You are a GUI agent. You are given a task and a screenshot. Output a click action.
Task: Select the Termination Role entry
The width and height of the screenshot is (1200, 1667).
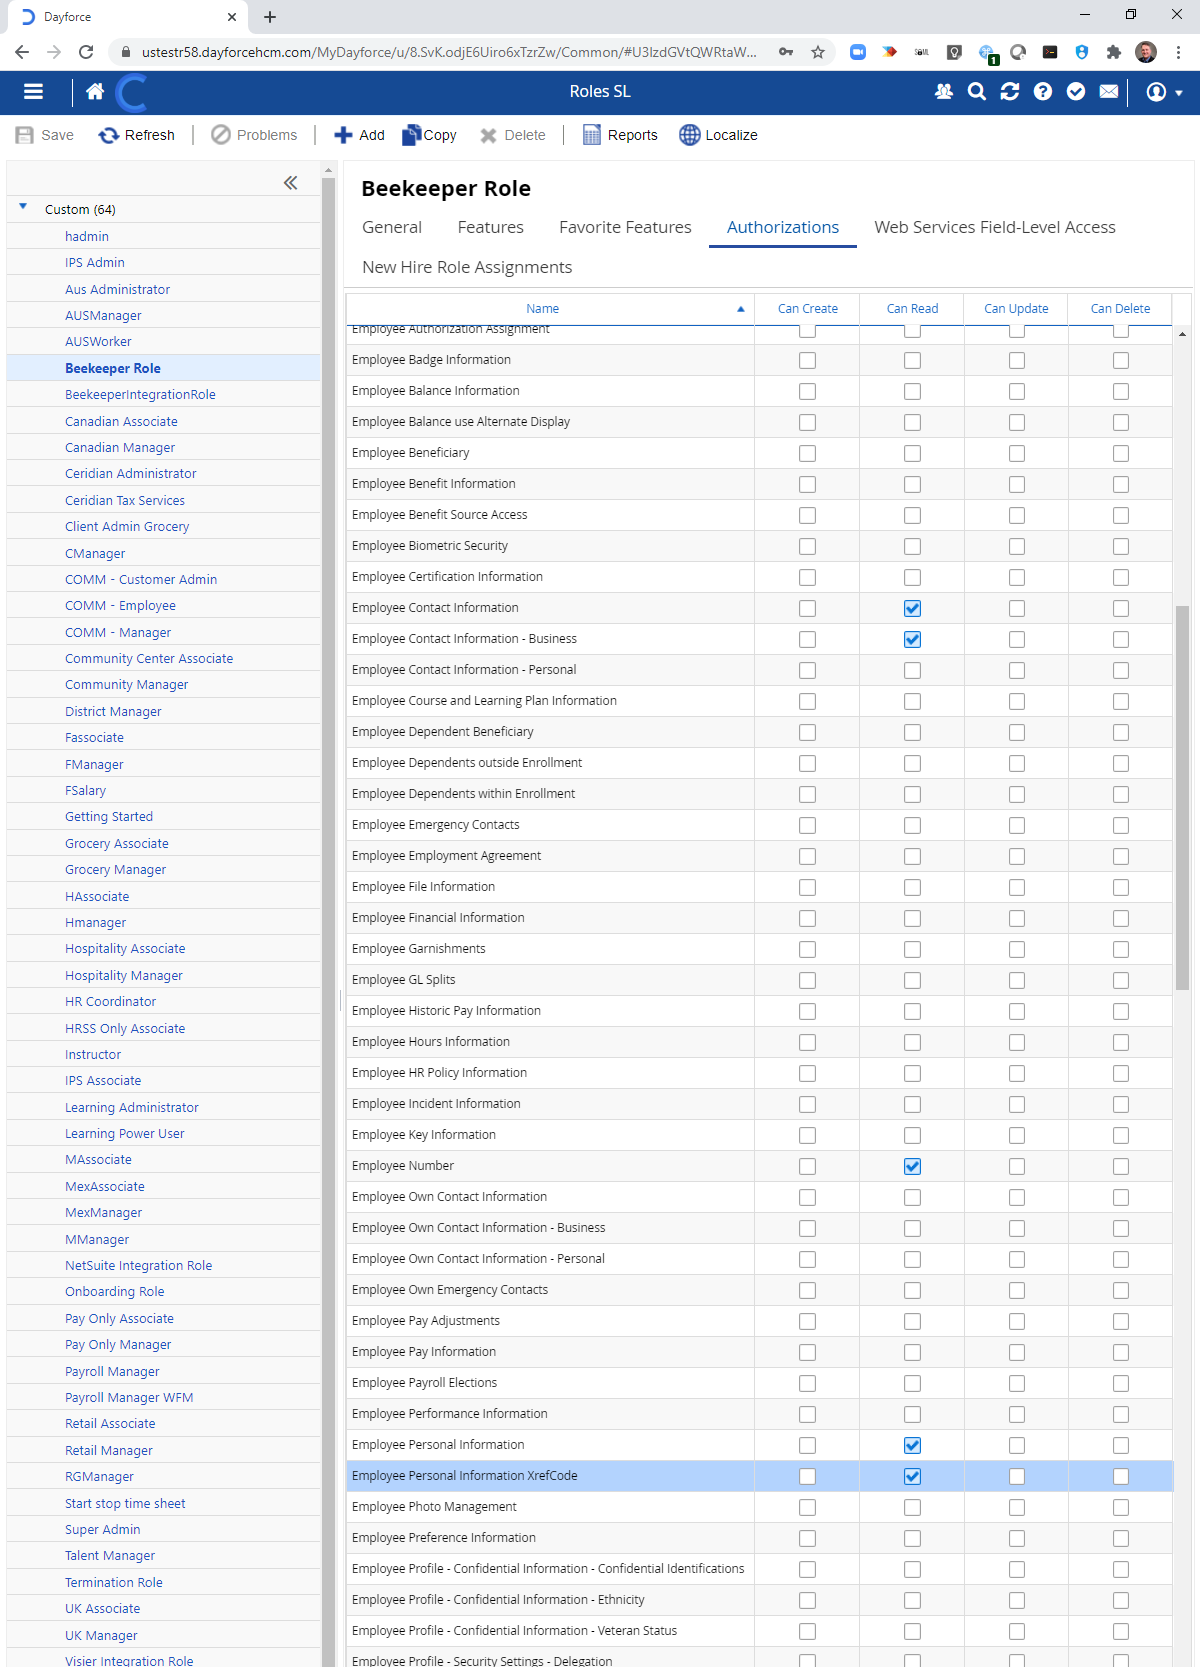click(114, 1582)
